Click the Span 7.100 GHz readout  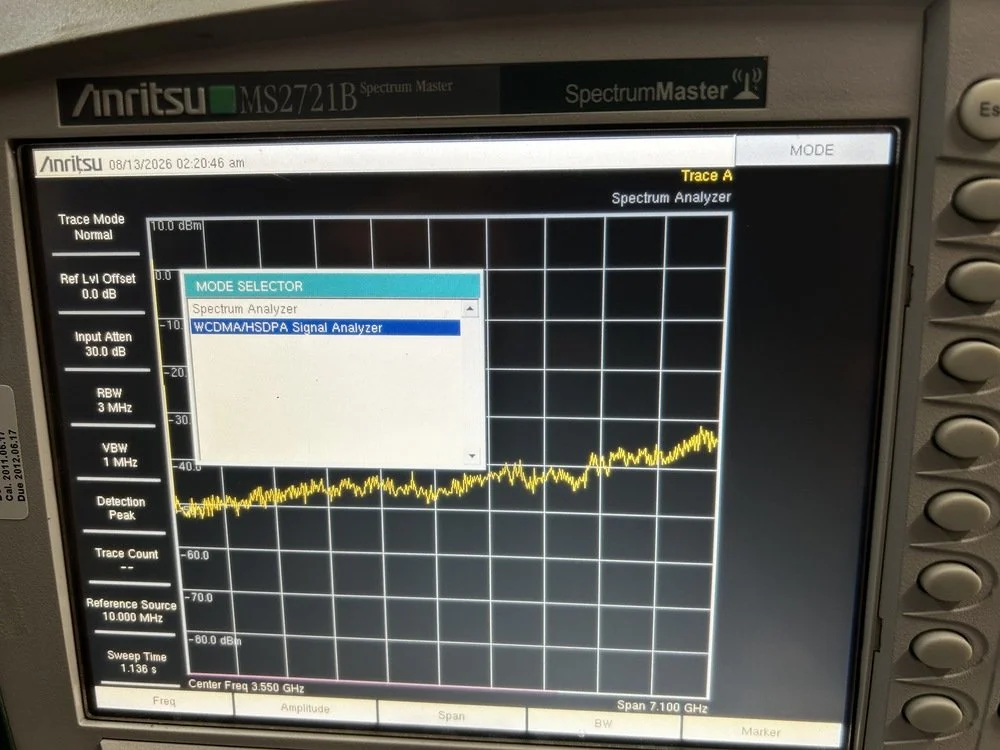[662, 706]
